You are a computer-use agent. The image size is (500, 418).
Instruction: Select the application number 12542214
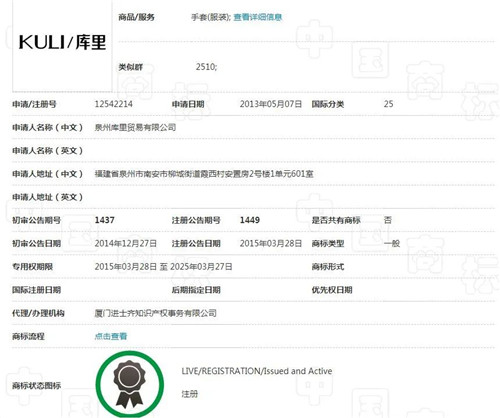[x=114, y=104]
